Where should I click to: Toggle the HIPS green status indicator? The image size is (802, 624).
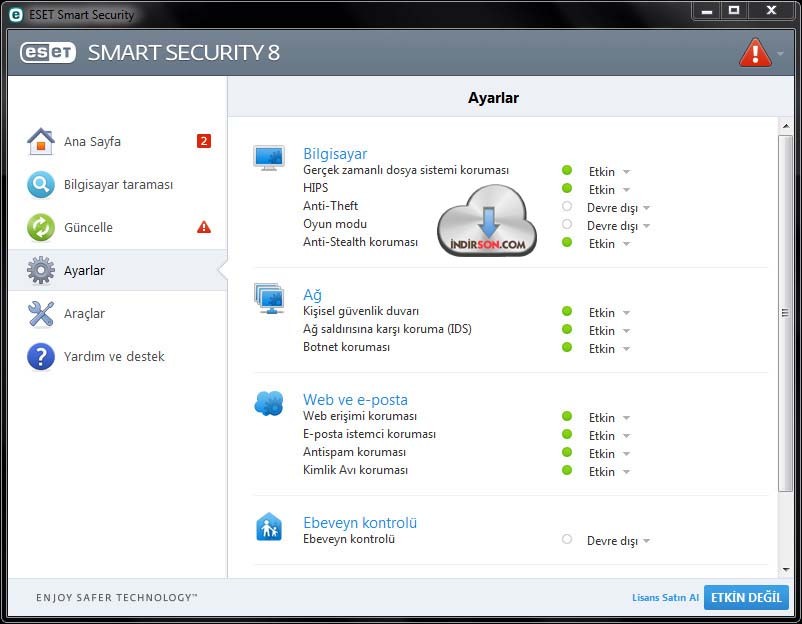pos(567,188)
